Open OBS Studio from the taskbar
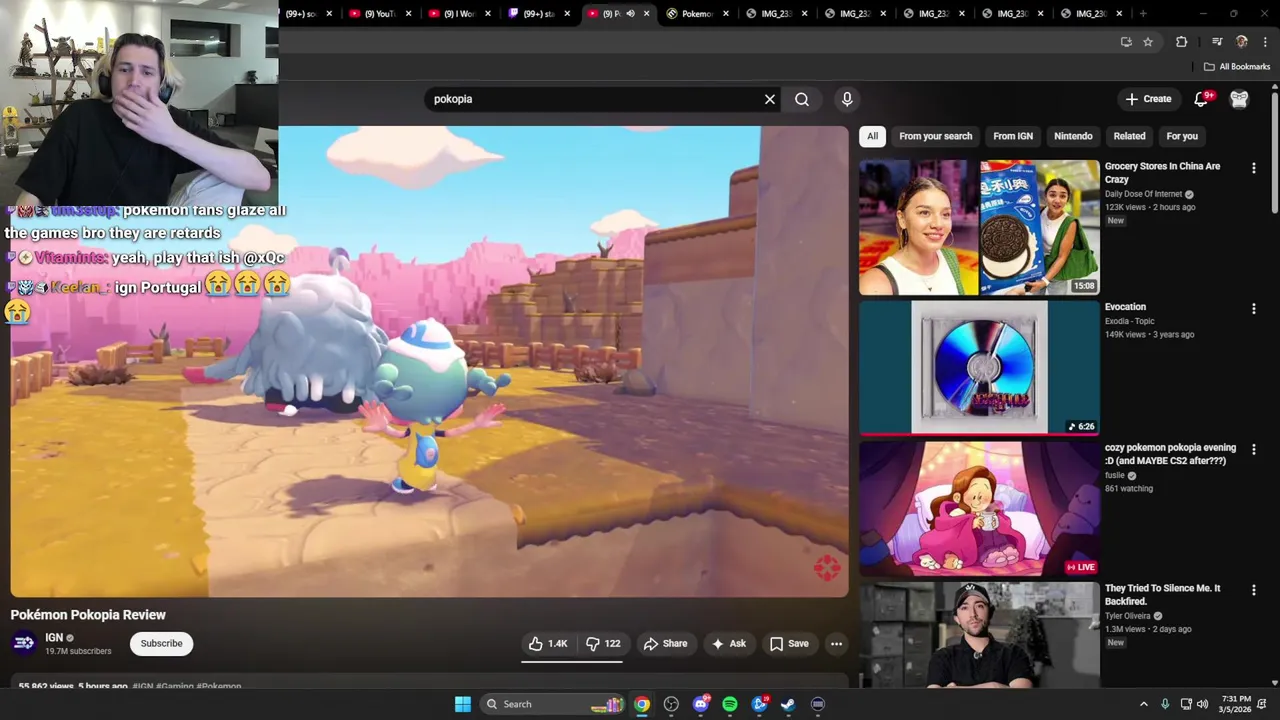This screenshot has width=1280, height=720. pyautogui.click(x=671, y=704)
